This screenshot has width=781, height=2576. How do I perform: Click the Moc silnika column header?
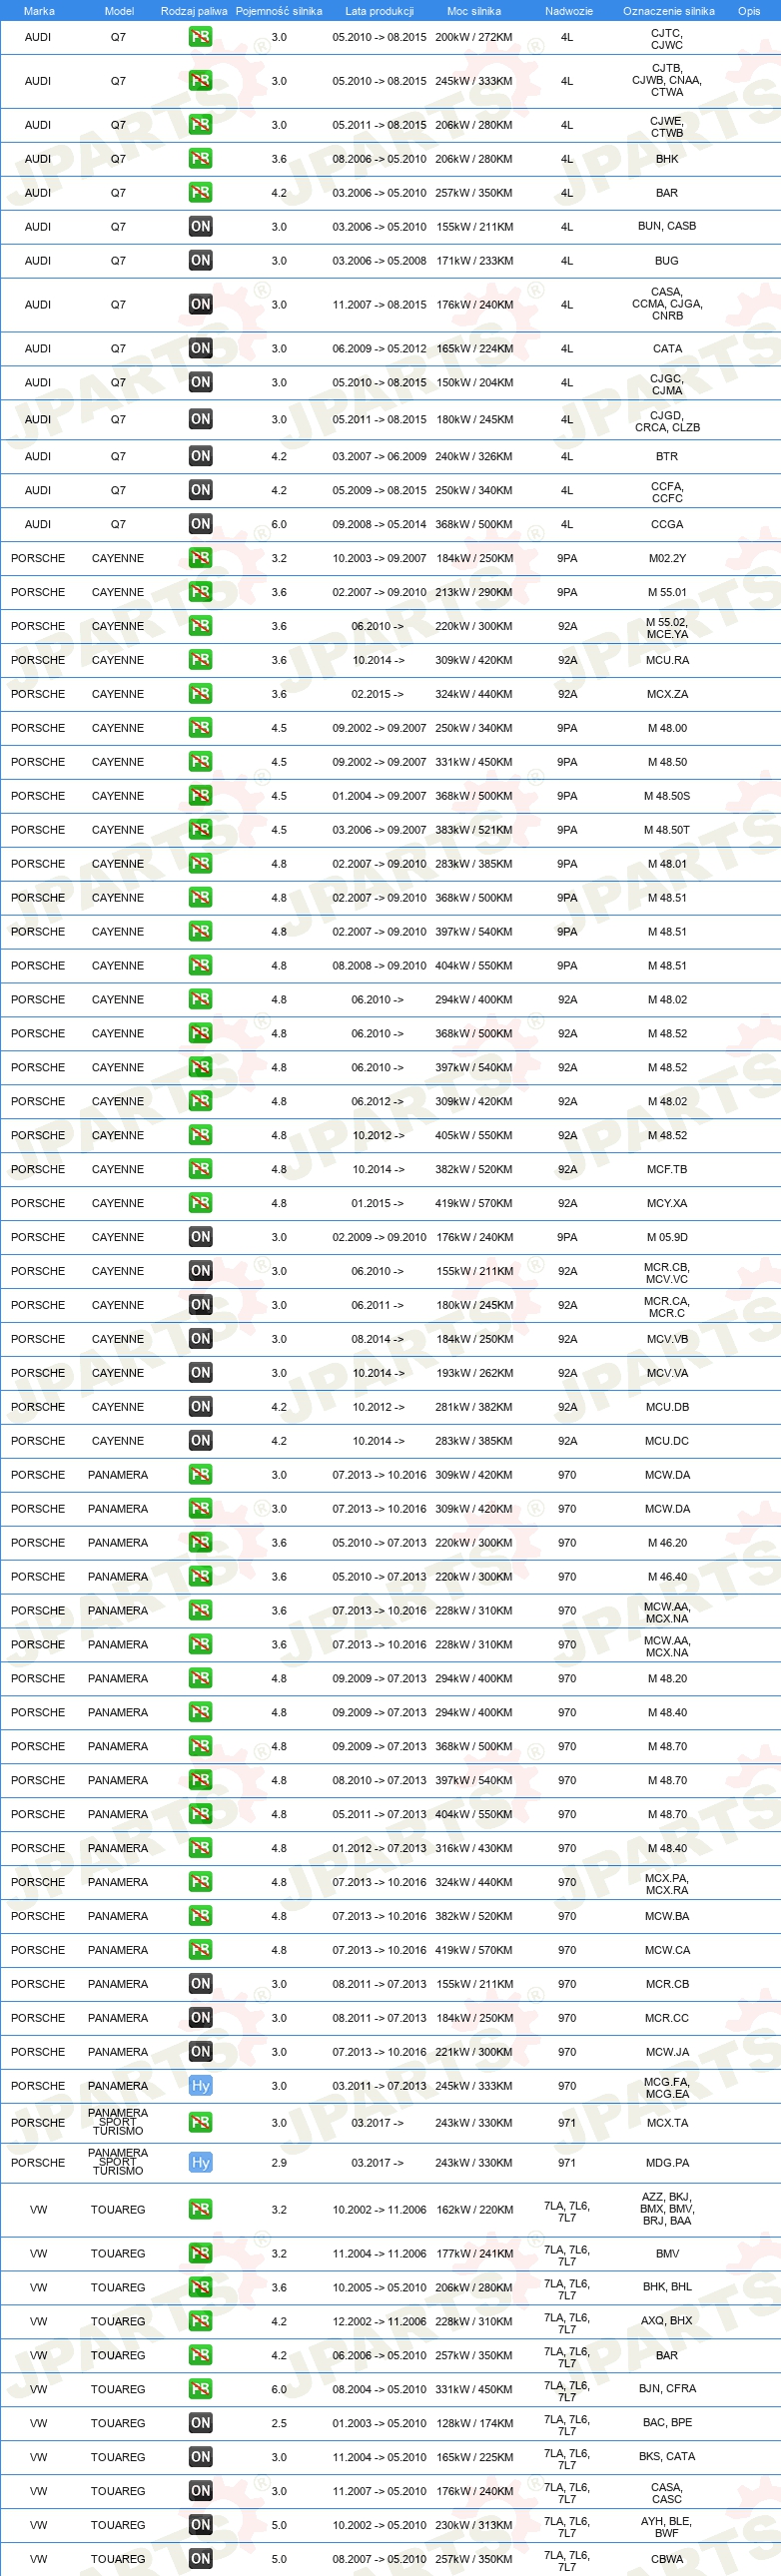(x=474, y=11)
